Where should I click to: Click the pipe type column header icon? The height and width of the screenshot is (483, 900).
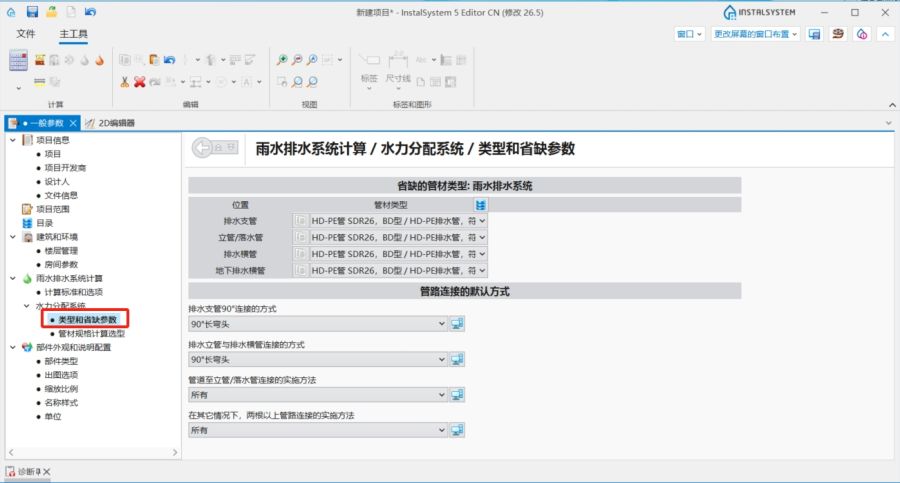click(481, 203)
